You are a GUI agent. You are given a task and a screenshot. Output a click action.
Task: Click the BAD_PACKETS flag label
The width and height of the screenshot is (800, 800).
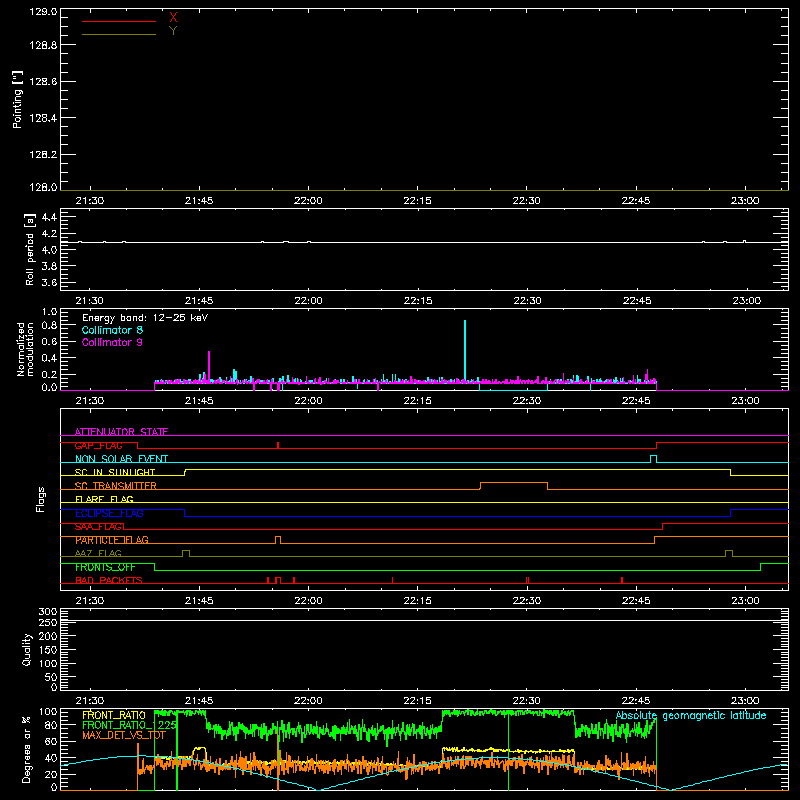tap(109, 580)
